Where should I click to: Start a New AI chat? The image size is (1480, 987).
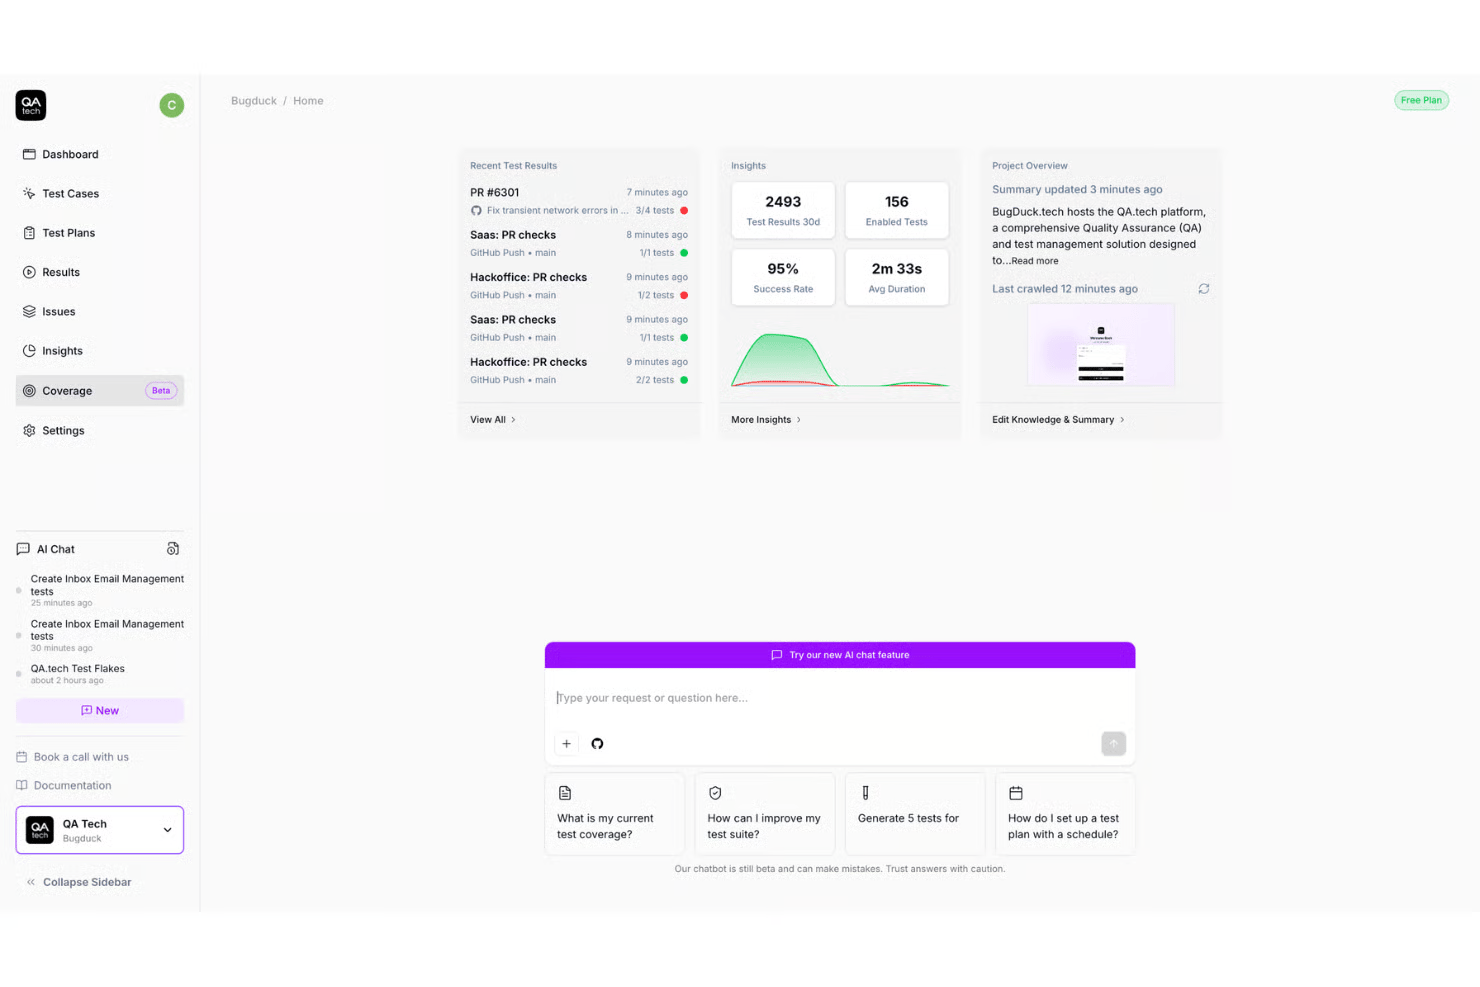(100, 711)
